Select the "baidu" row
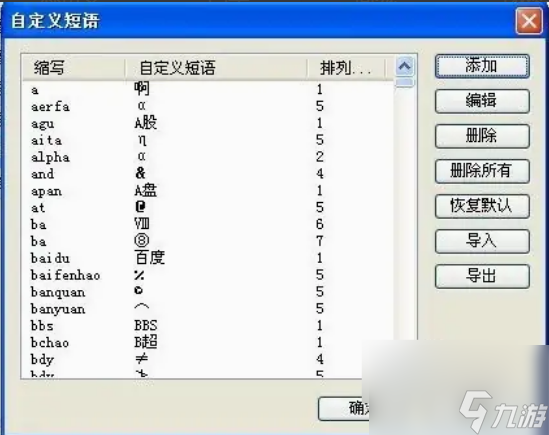This screenshot has height=435, width=549. click(x=208, y=258)
